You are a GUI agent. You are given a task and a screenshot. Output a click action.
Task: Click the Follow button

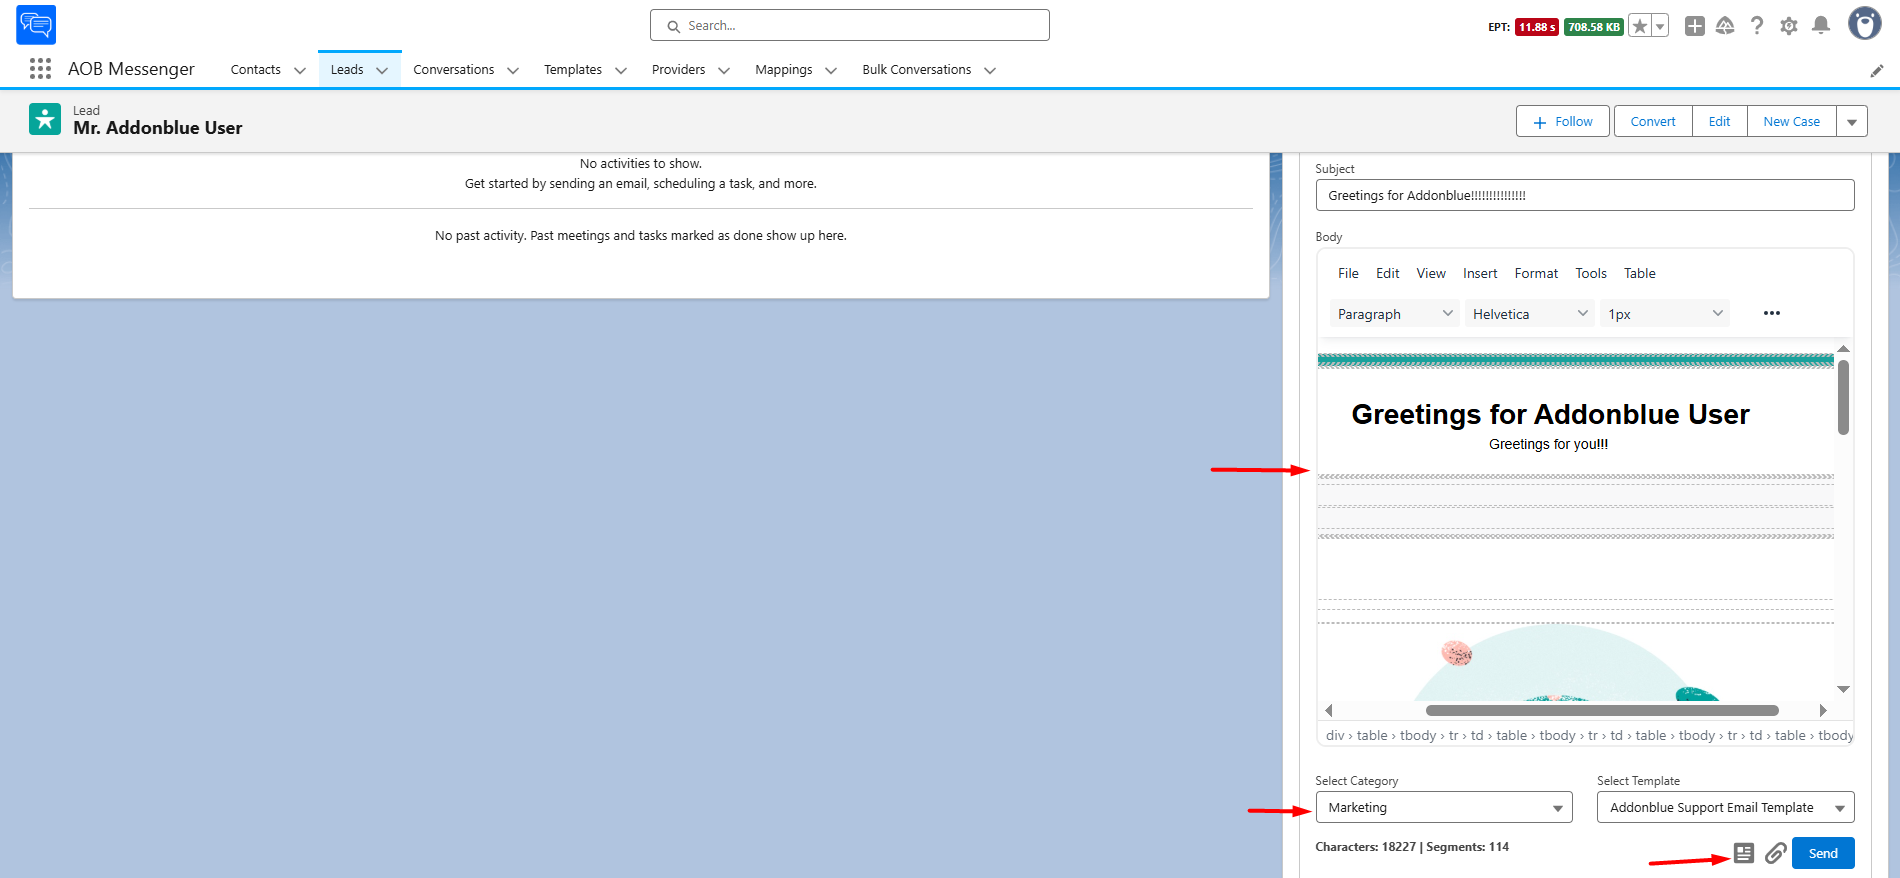click(x=1563, y=122)
